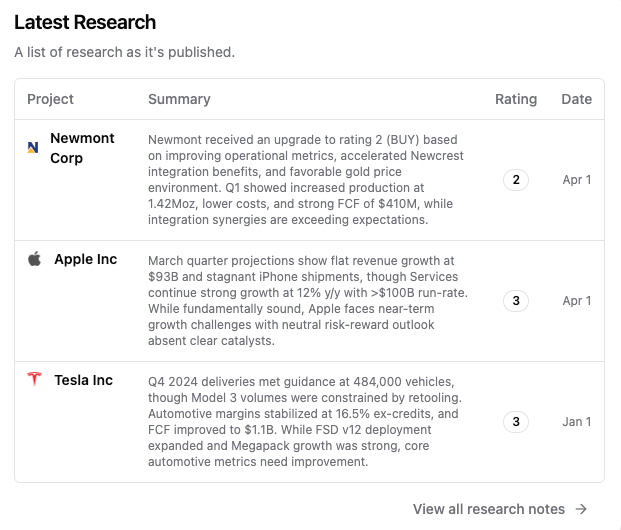Click the rating 3 badge for Apple
The image size is (621, 530).
pos(516,301)
